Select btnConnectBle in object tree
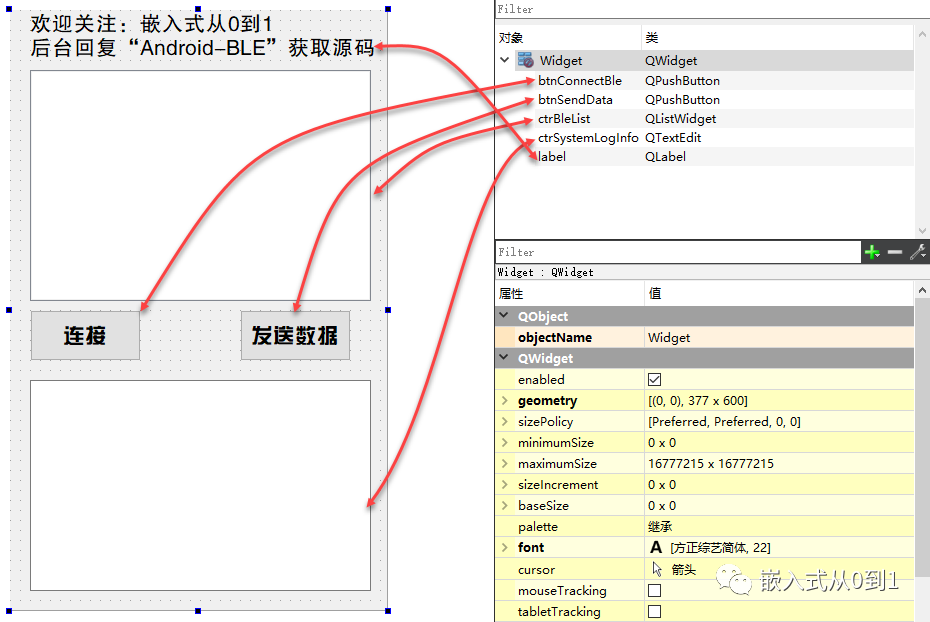Image resolution: width=930 pixels, height=622 pixels. pos(579,81)
